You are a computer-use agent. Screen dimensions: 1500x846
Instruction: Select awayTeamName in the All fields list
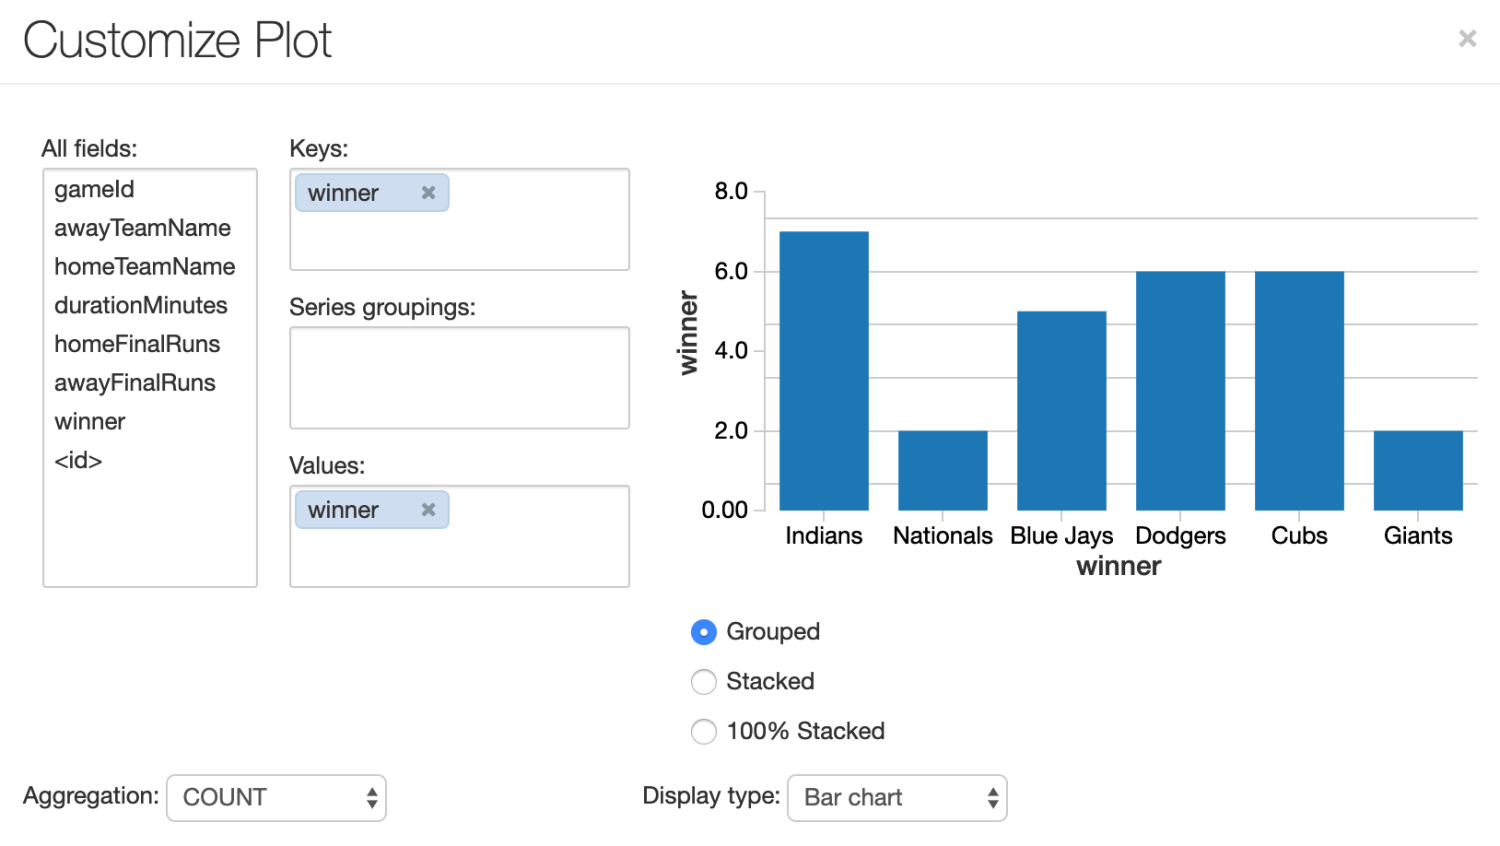pos(142,229)
